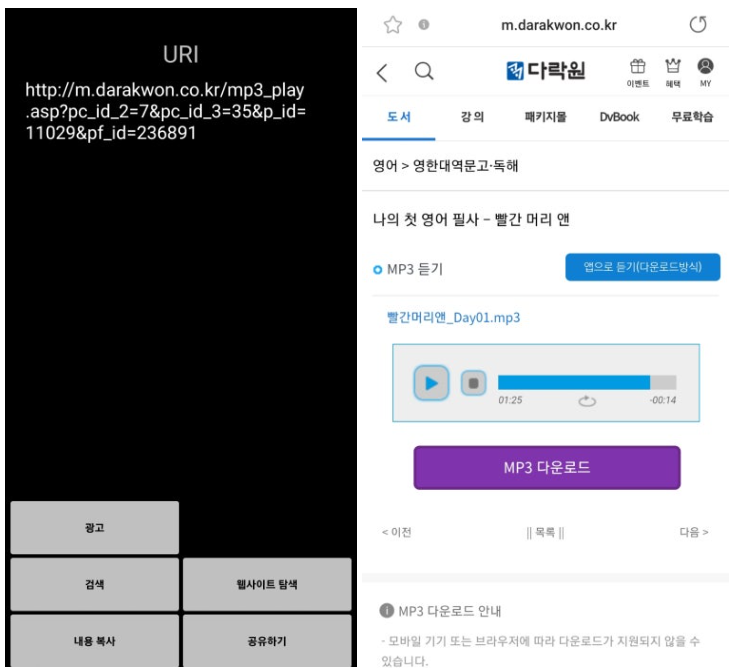The width and height of the screenshot is (736, 668).
Task: Click the displayed URI address text
Action: (165, 111)
